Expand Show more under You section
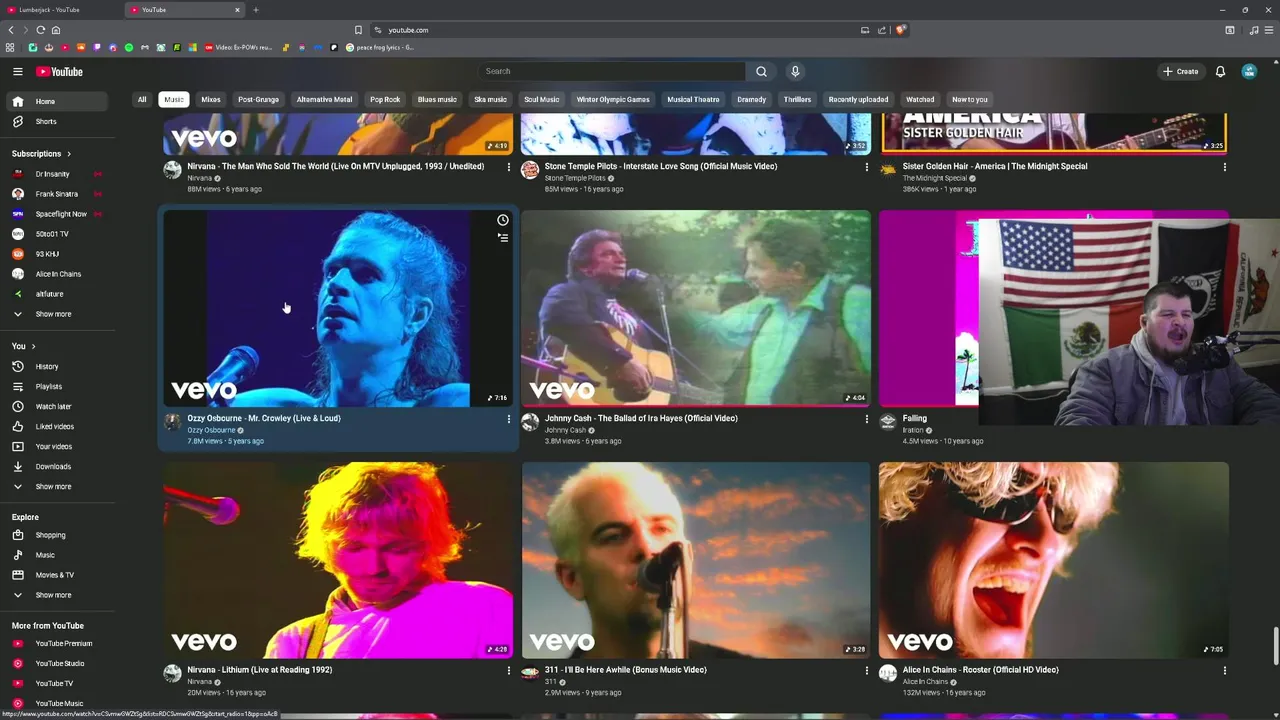The height and width of the screenshot is (720, 1280). coord(58,486)
